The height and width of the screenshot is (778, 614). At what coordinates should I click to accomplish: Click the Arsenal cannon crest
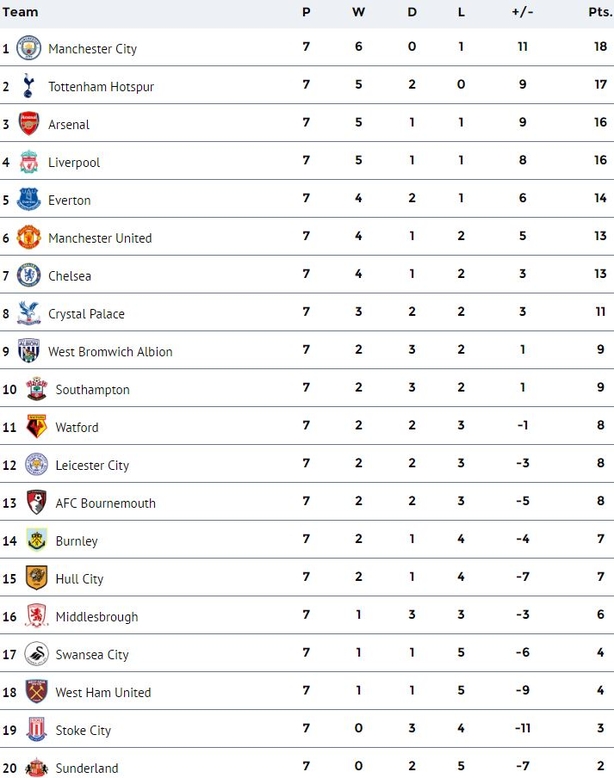[x=29, y=124]
